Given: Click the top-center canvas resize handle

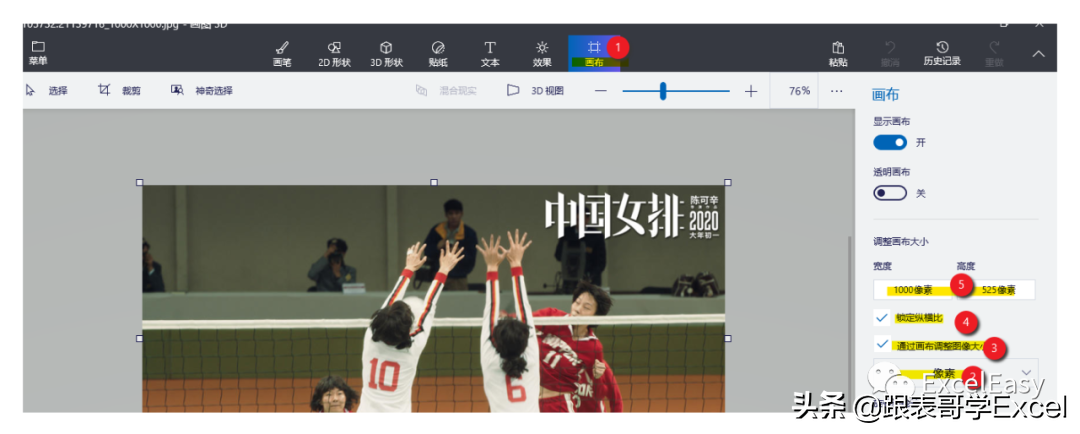Looking at the screenshot, I should (x=434, y=183).
